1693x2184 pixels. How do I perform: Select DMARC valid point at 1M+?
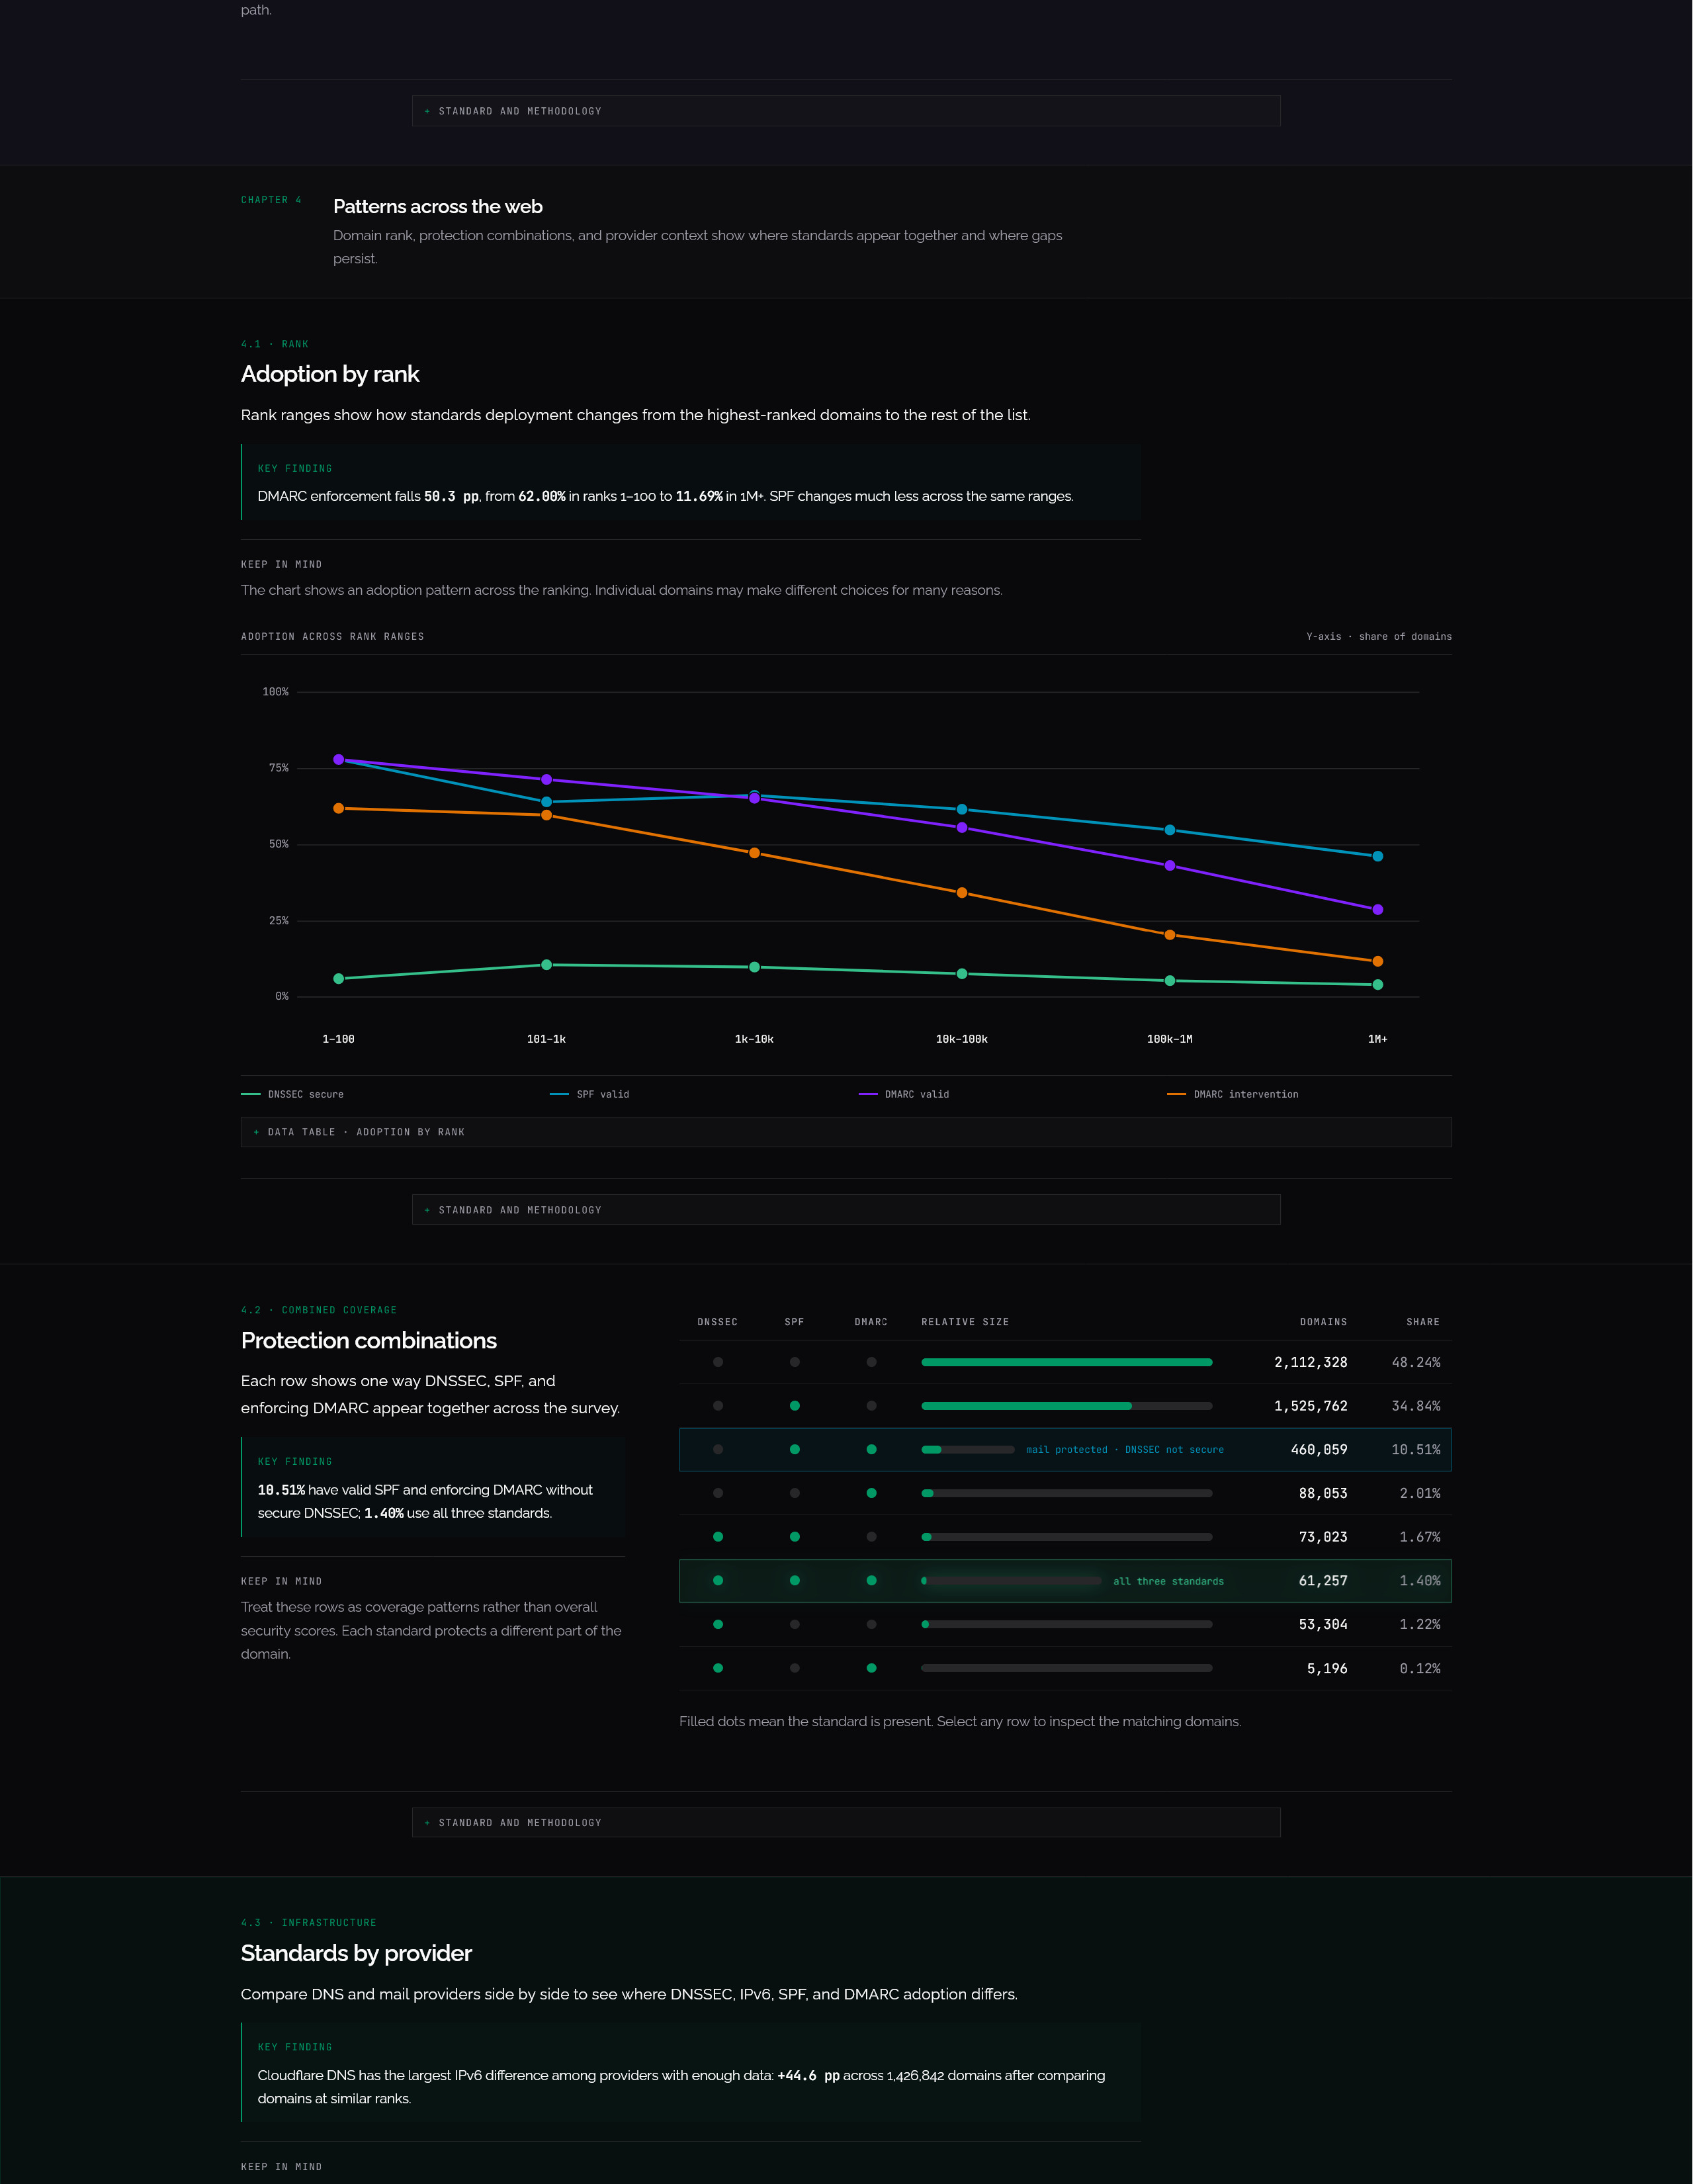pyautogui.click(x=1378, y=910)
